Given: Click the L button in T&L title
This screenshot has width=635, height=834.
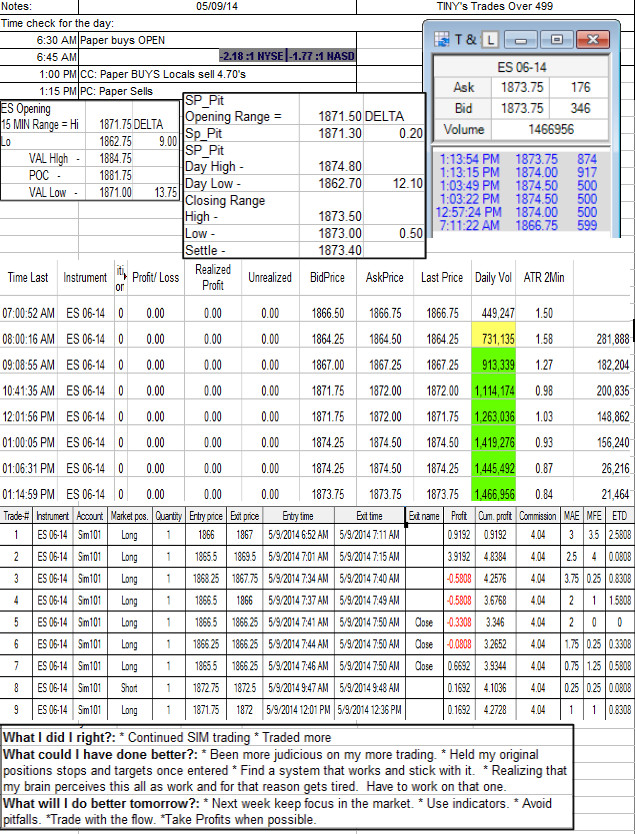Looking at the screenshot, I should 489,40.
